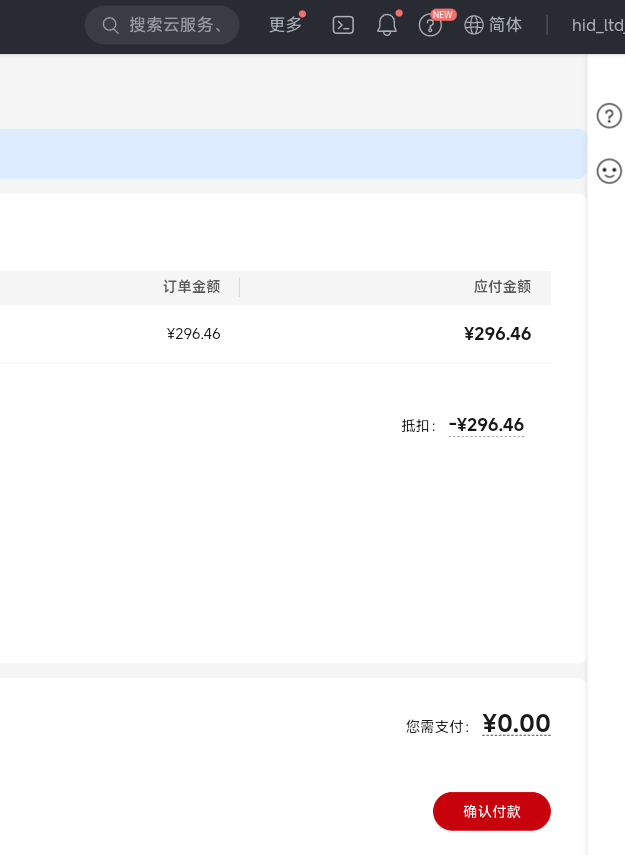The height and width of the screenshot is (855, 625).
Task: Click the -¥296.46 deduction amount
Action: tap(486, 425)
